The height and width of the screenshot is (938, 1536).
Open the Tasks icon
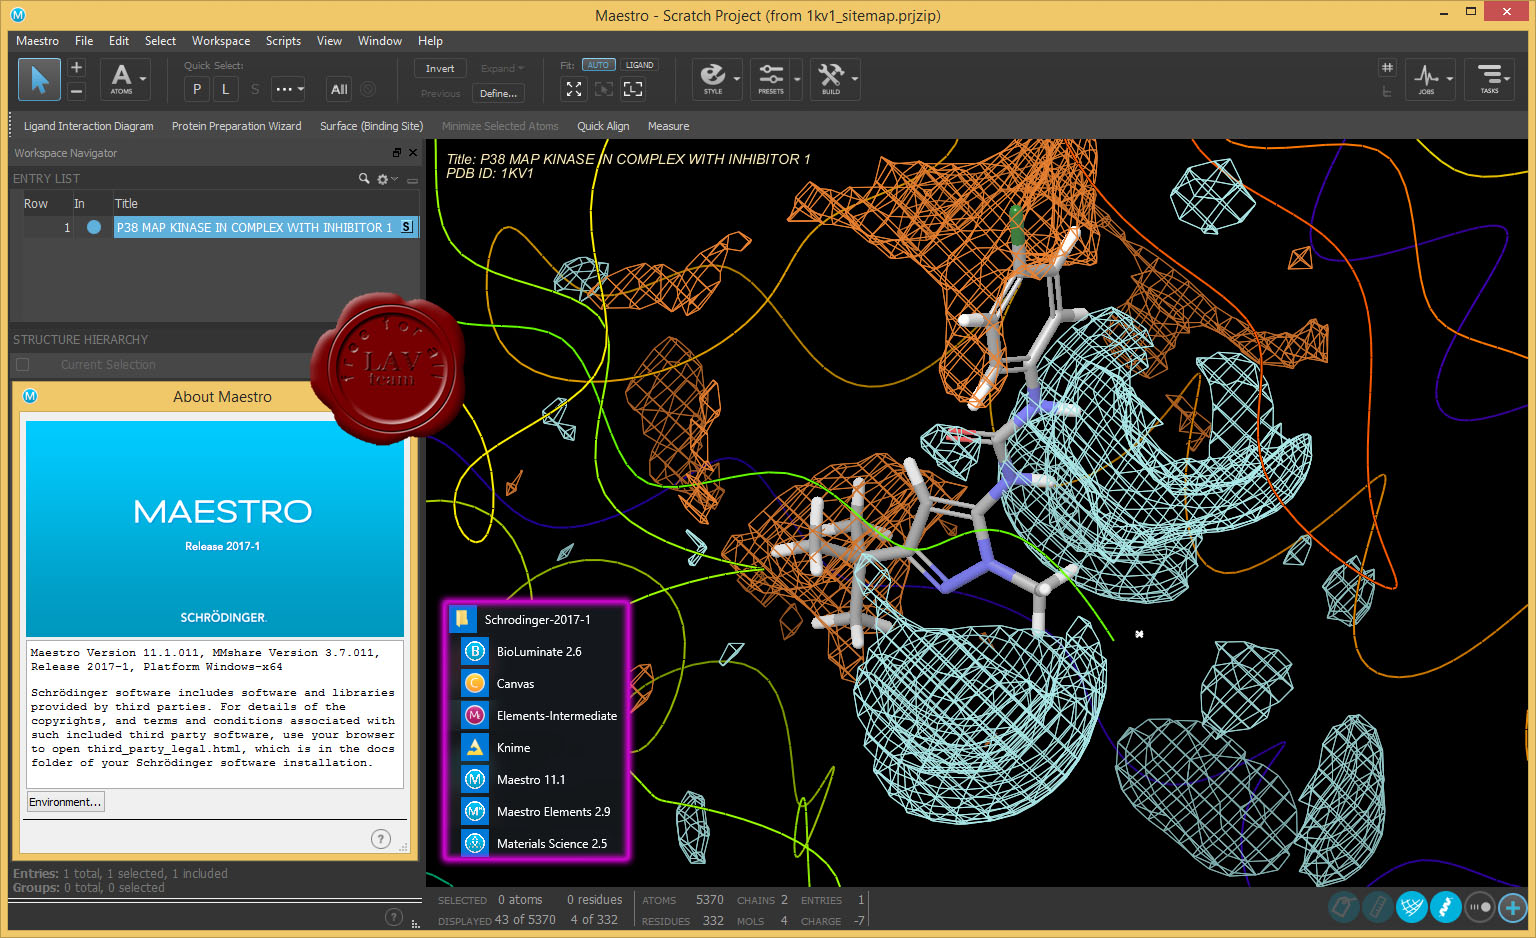click(x=1489, y=78)
